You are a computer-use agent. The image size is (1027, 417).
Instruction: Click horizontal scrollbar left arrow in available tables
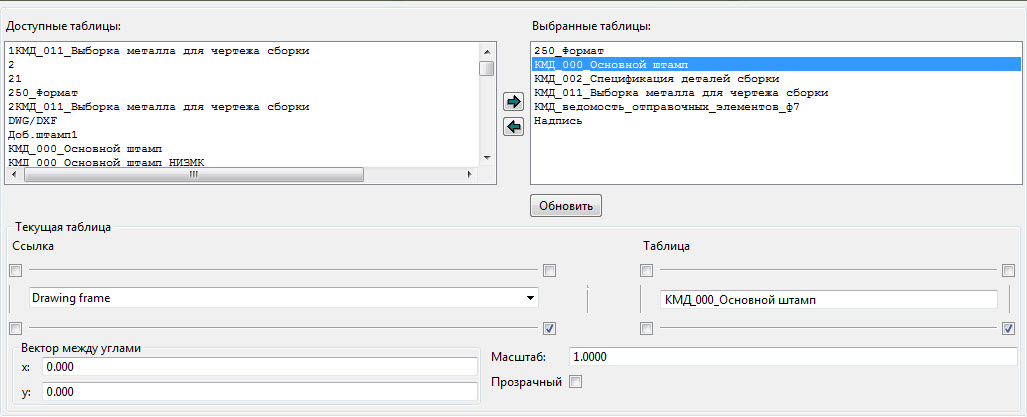(13, 175)
